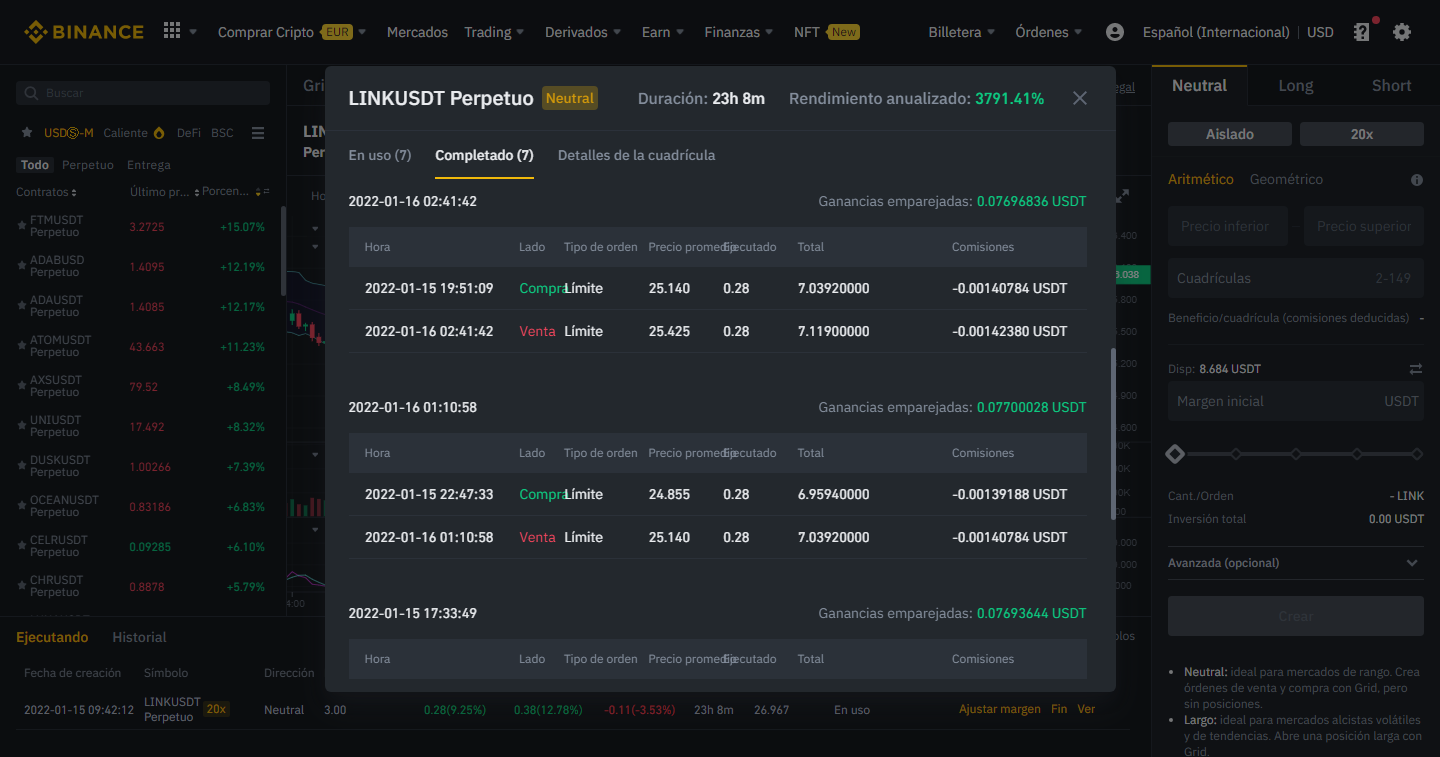1440x757 pixels.
Task: Favorite AXSUSDT with its star
Action: [22, 386]
